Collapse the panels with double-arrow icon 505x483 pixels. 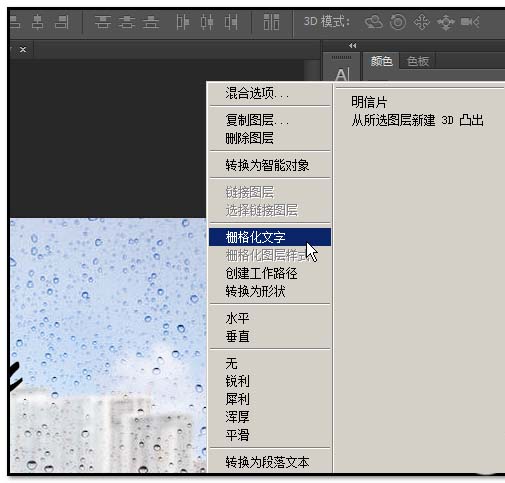click(353, 46)
